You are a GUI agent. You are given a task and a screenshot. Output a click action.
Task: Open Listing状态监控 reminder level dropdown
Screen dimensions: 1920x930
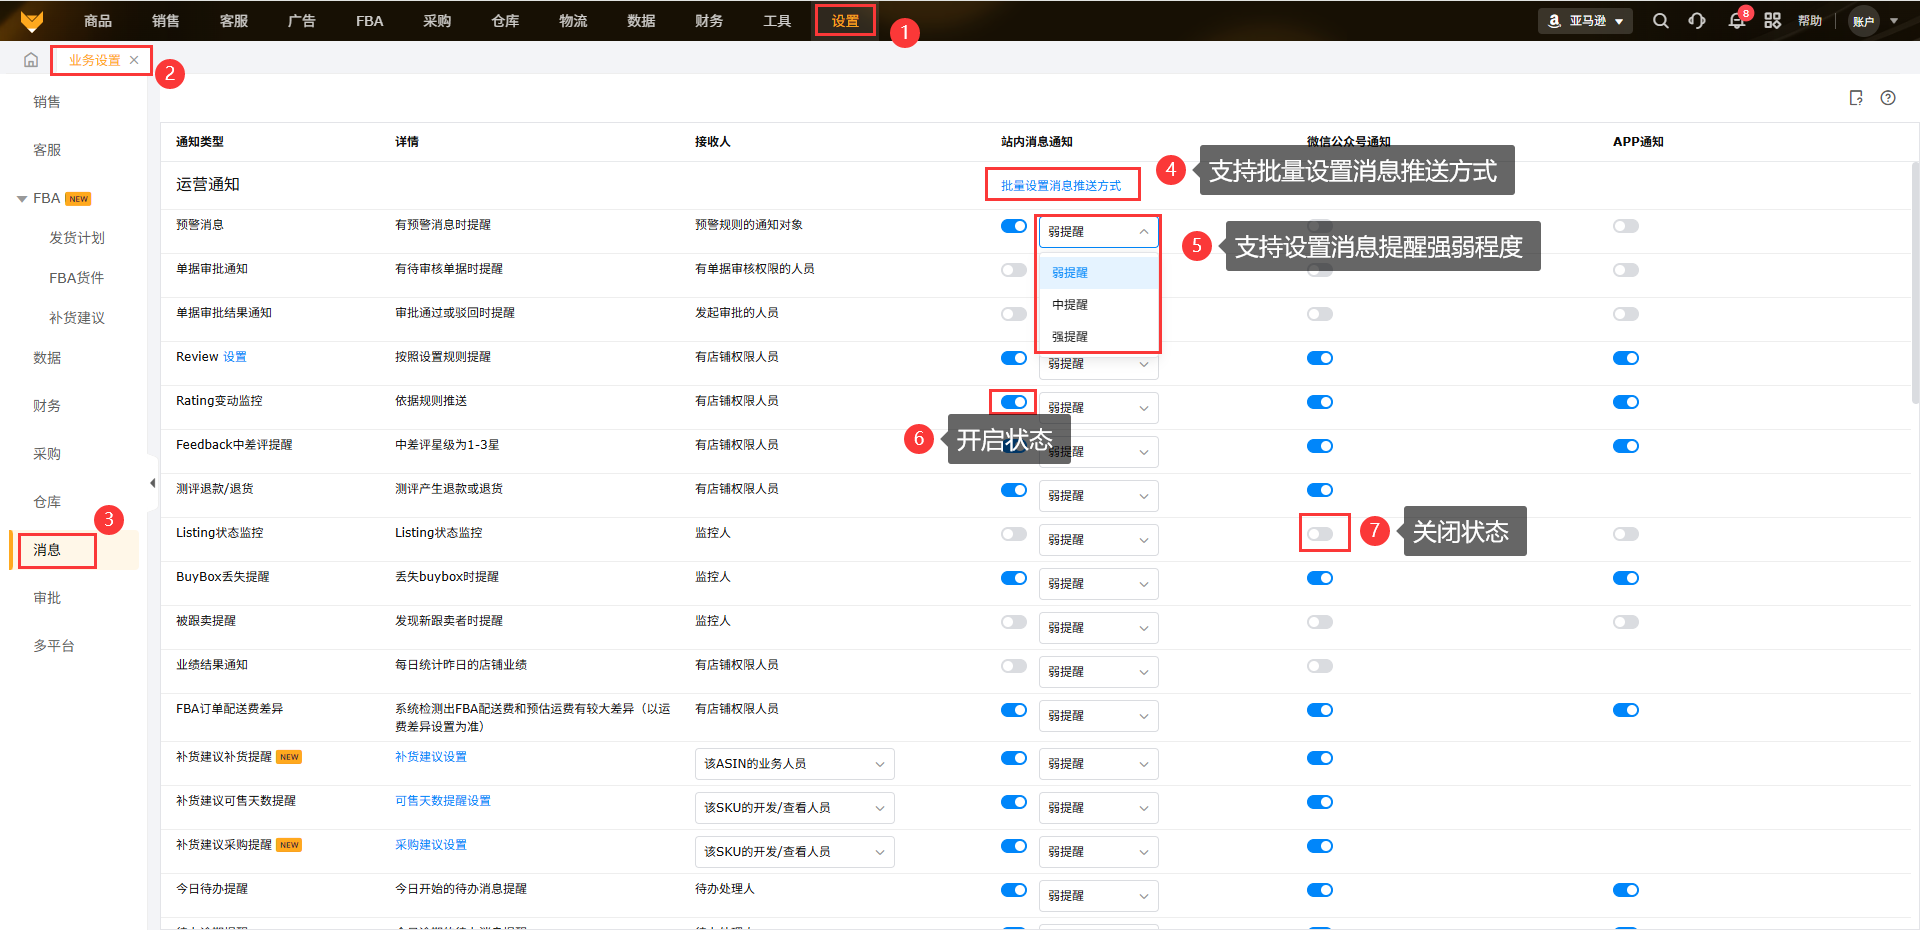point(1098,540)
